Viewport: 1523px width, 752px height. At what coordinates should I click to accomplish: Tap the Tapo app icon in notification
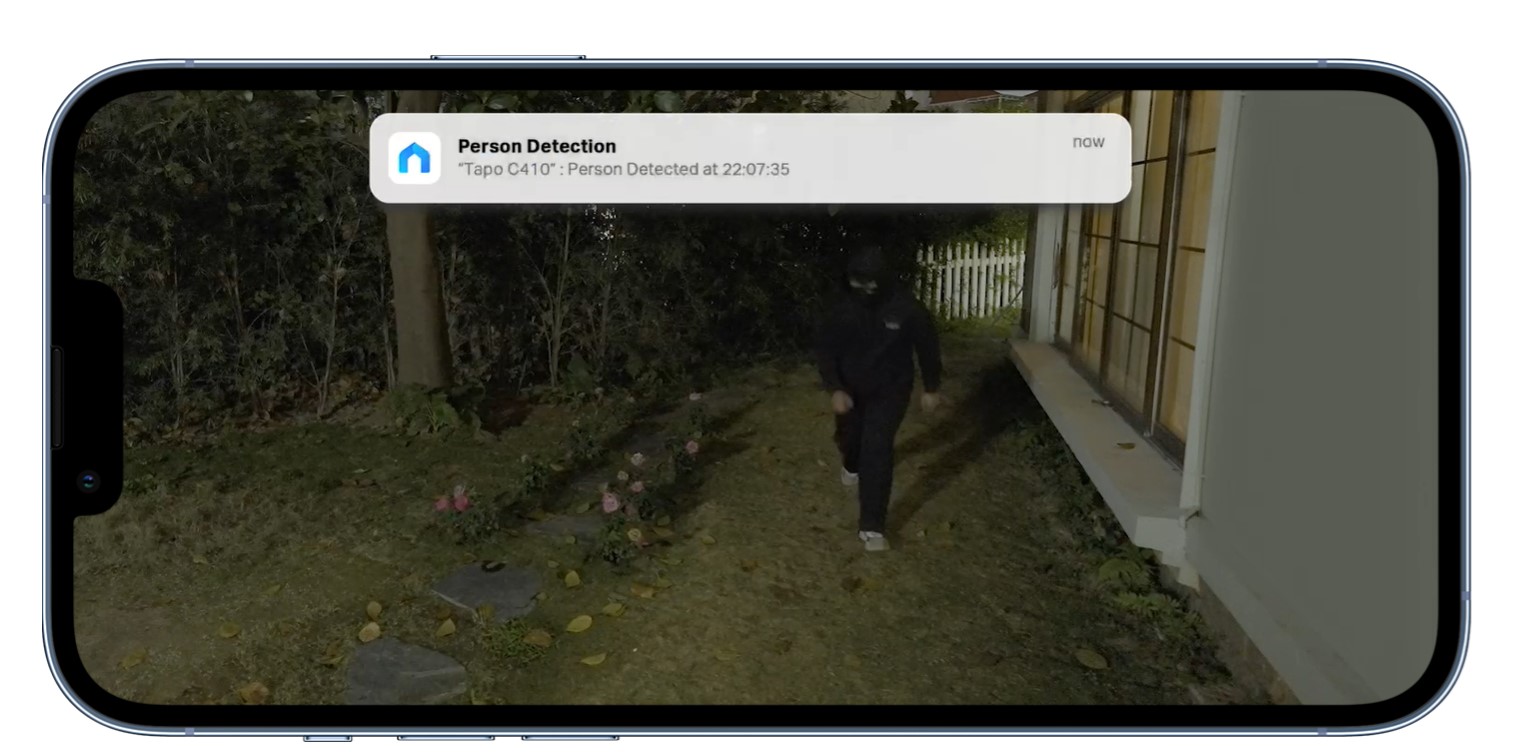point(414,158)
